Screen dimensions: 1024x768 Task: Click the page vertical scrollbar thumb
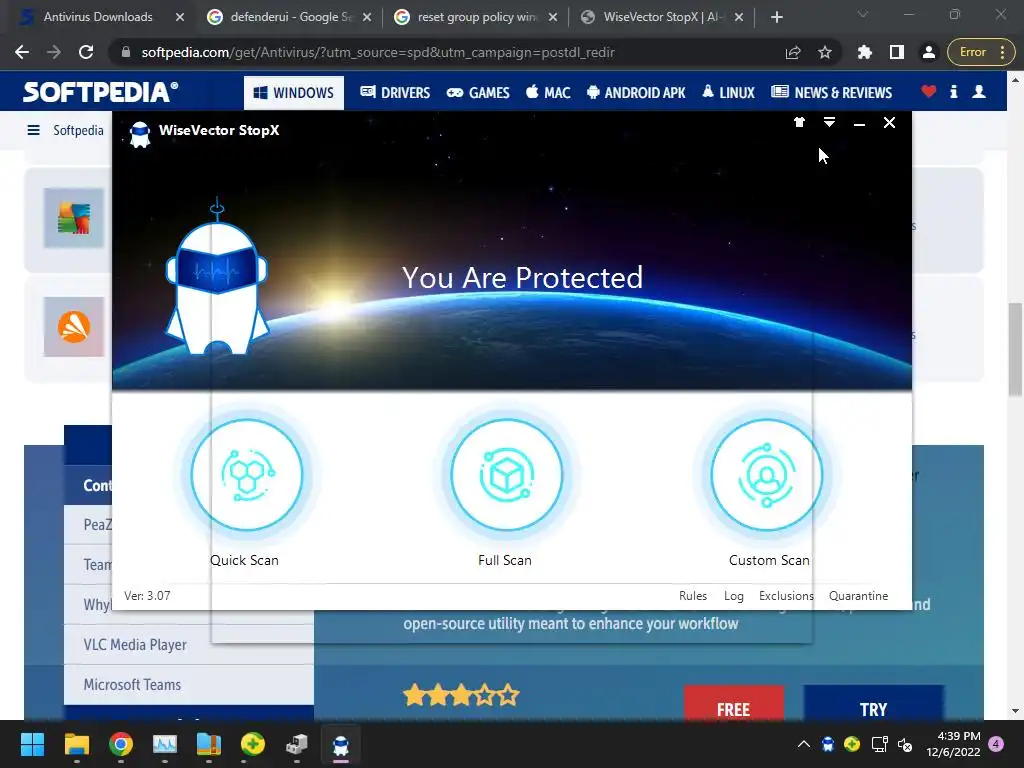pyautogui.click(x=1015, y=349)
